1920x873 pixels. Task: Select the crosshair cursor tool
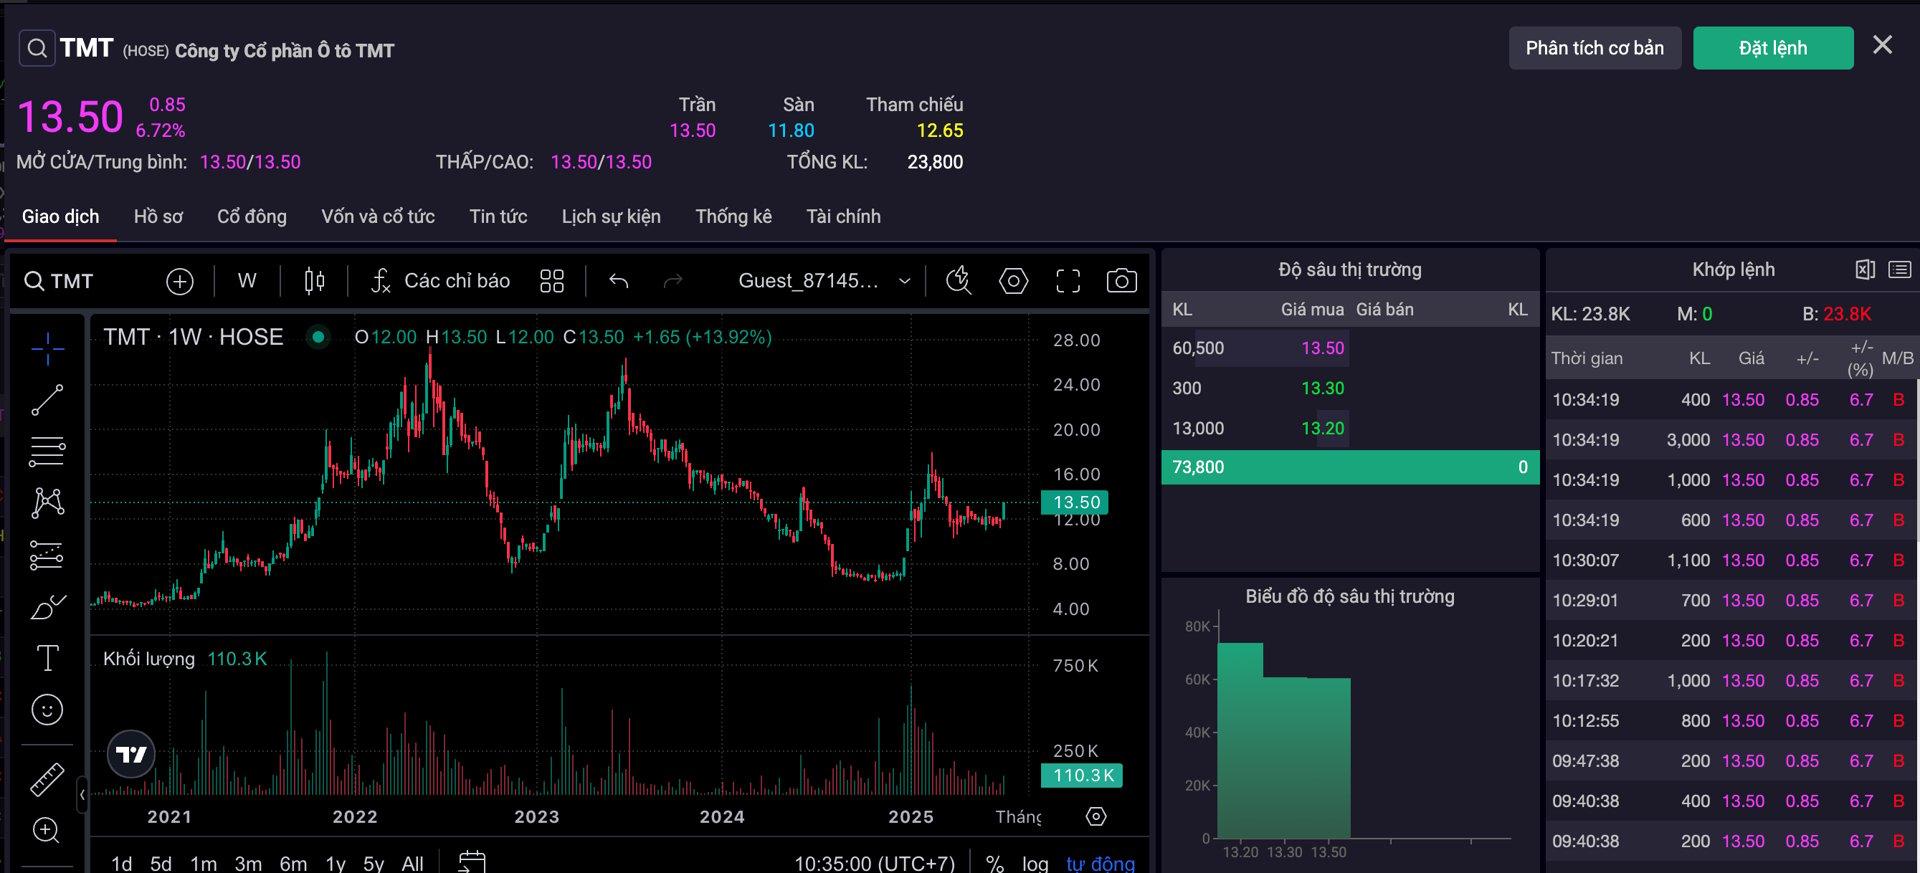point(47,348)
